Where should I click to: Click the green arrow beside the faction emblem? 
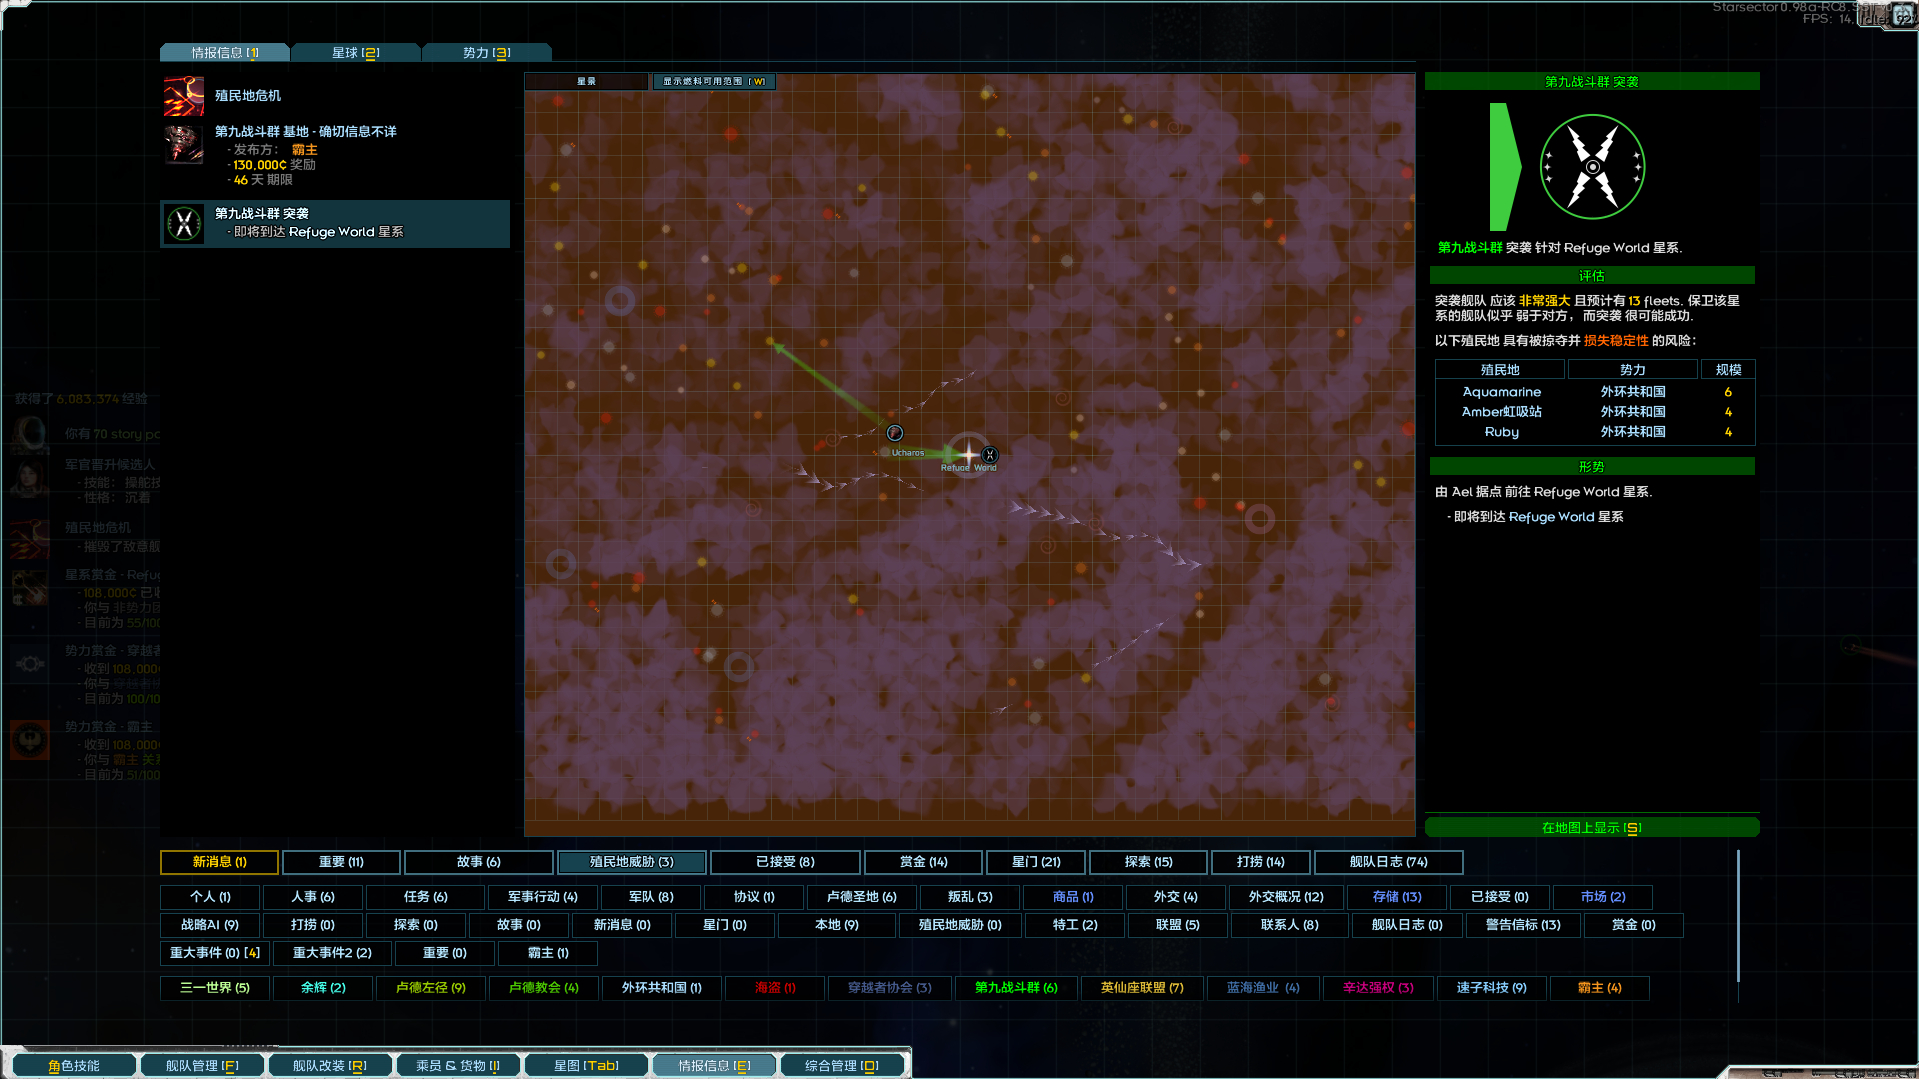pyautogui.click(x=1503, y=167)
